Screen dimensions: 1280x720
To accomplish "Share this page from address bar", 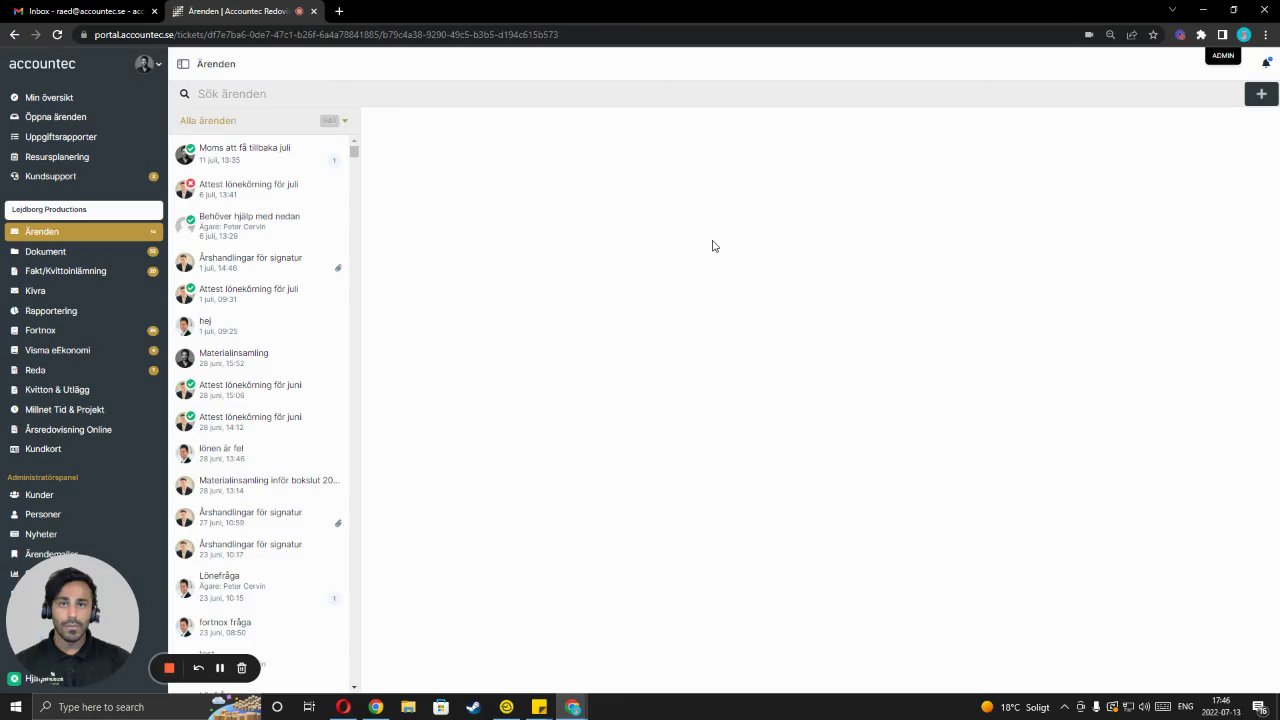I will 1131,35.
